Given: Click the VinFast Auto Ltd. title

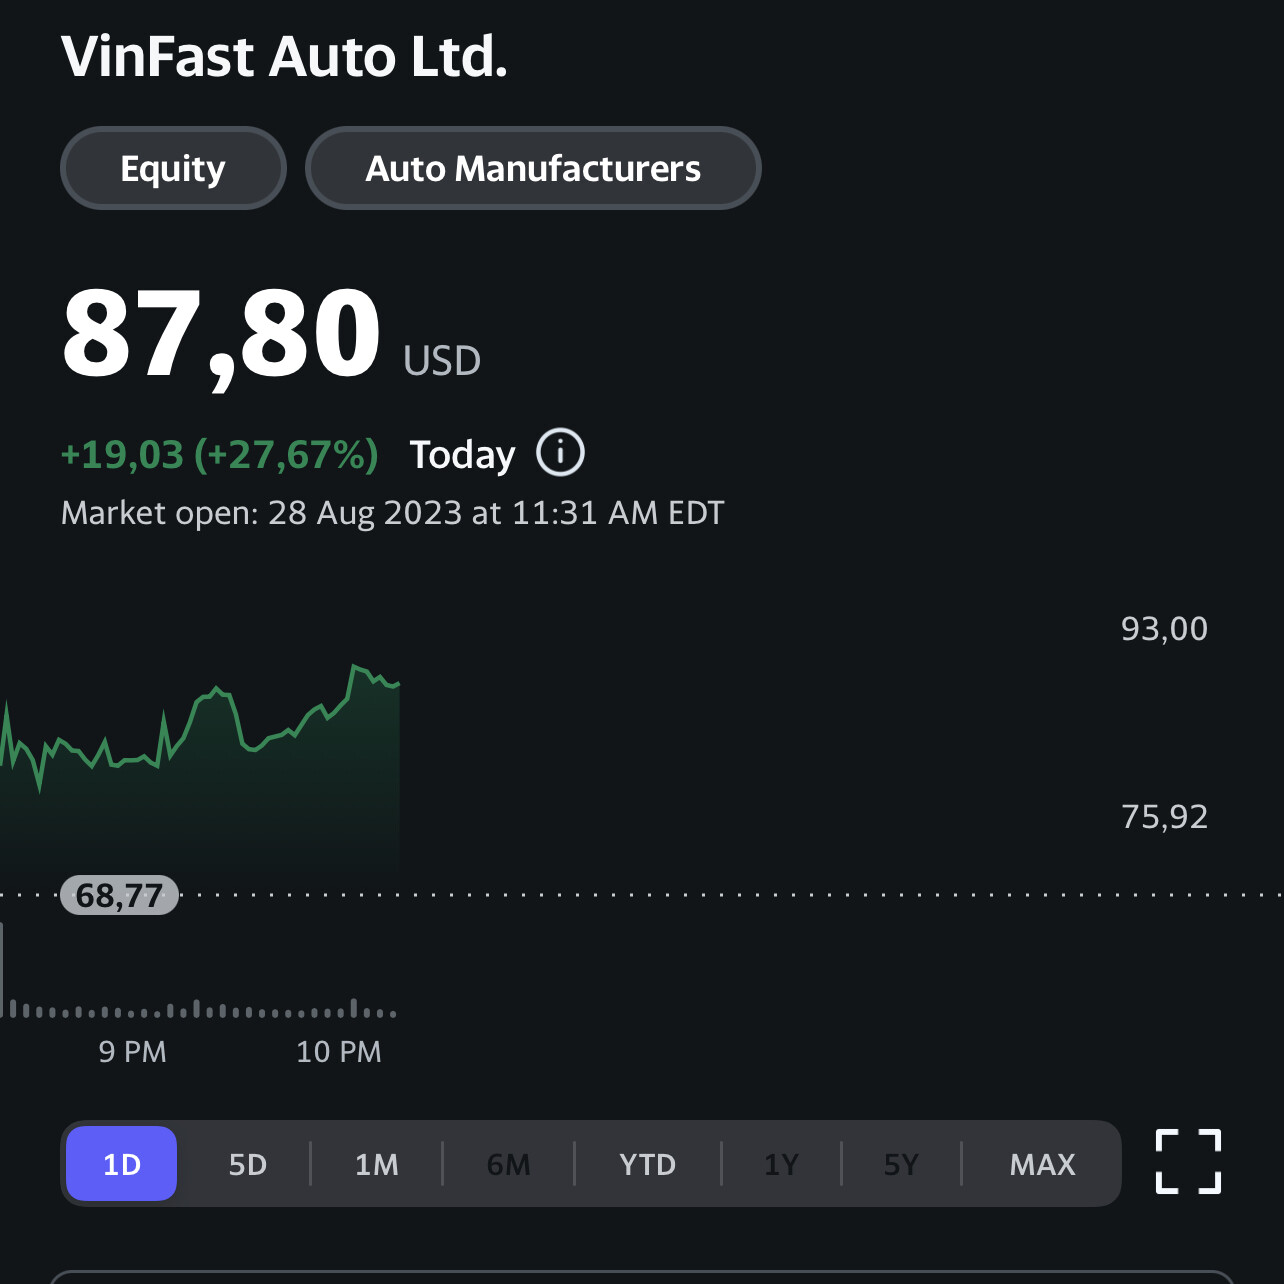Looking at the screenshot, I should [x=284, y=56].
